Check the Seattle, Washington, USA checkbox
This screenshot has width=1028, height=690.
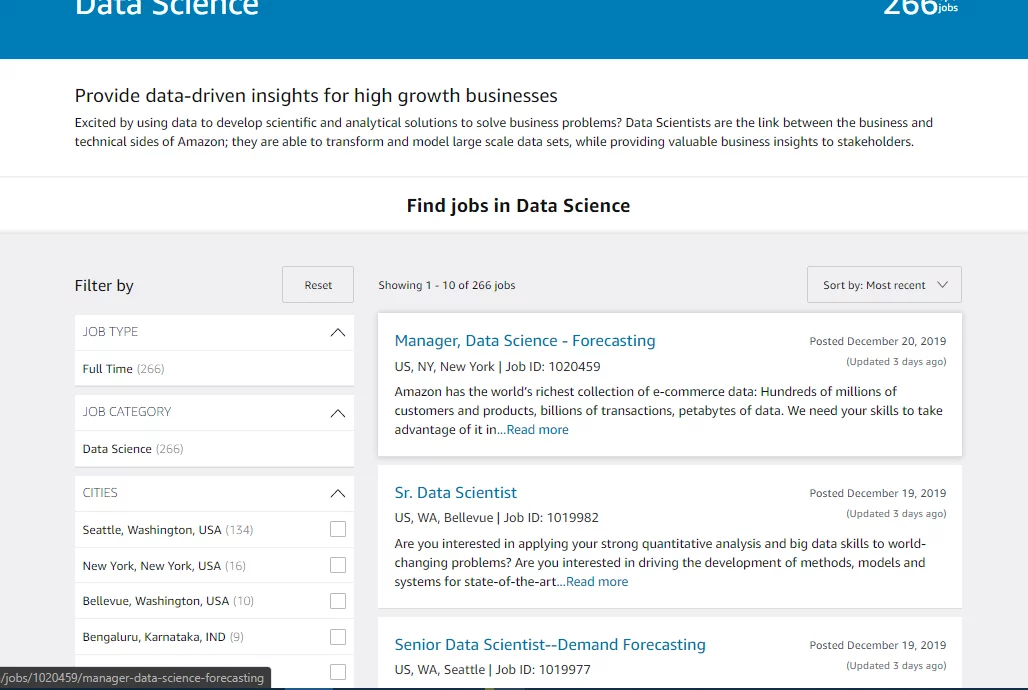(338, 529)
